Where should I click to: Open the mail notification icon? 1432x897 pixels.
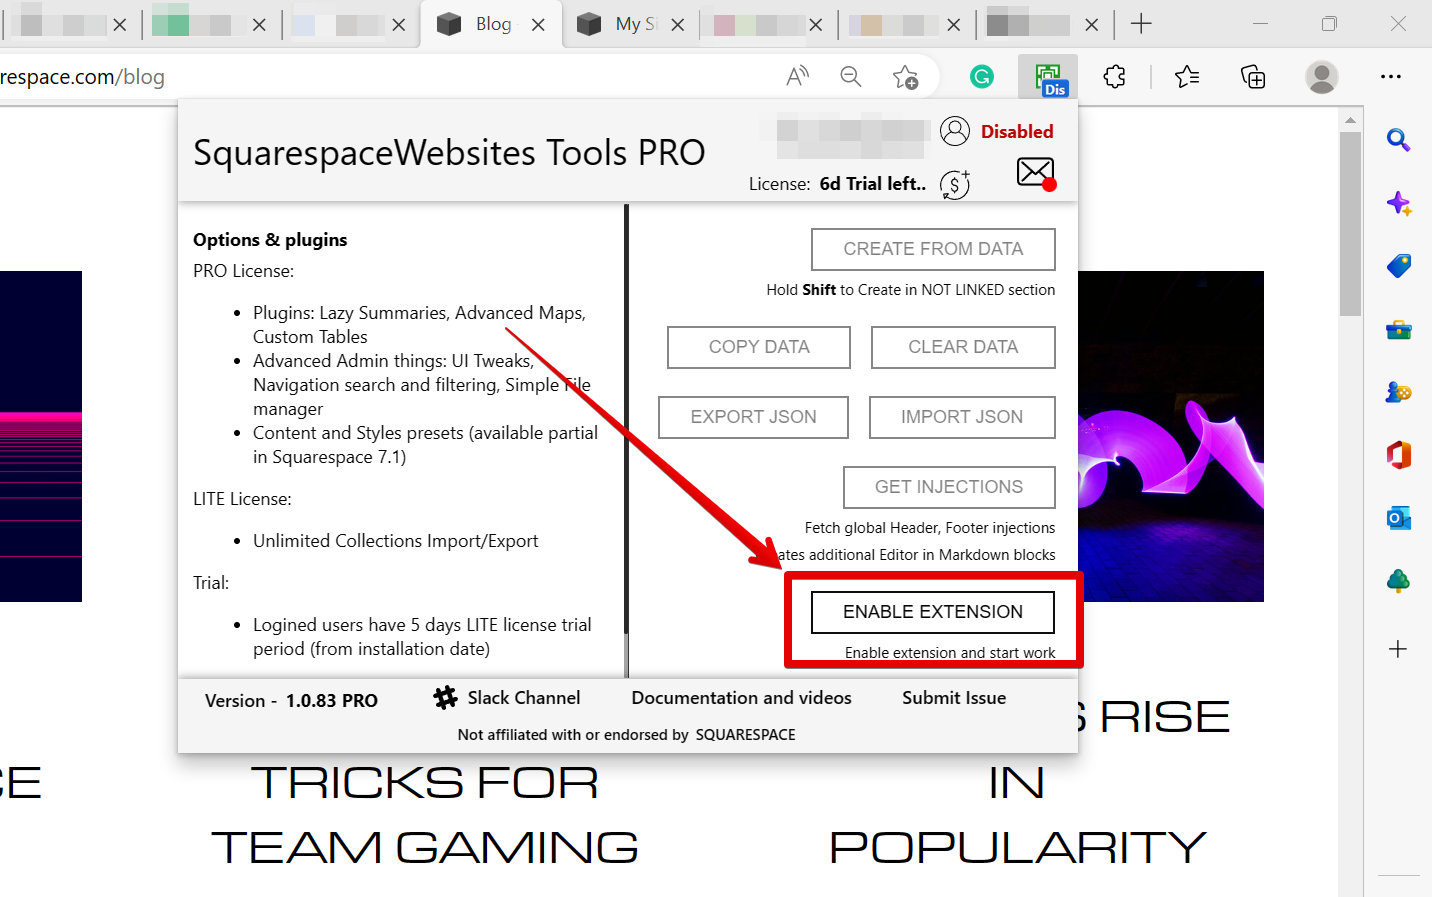click(x=1036, y=174)
